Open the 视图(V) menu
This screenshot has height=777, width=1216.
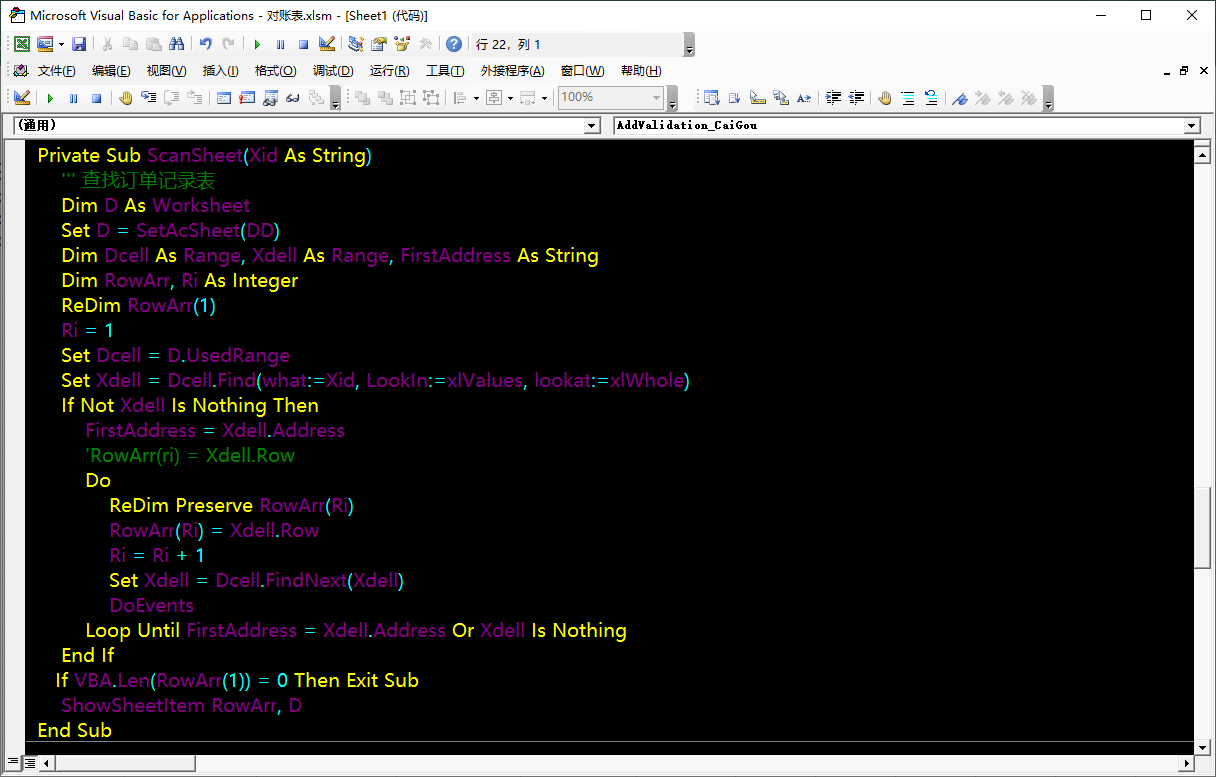click(x=166, y=71)
